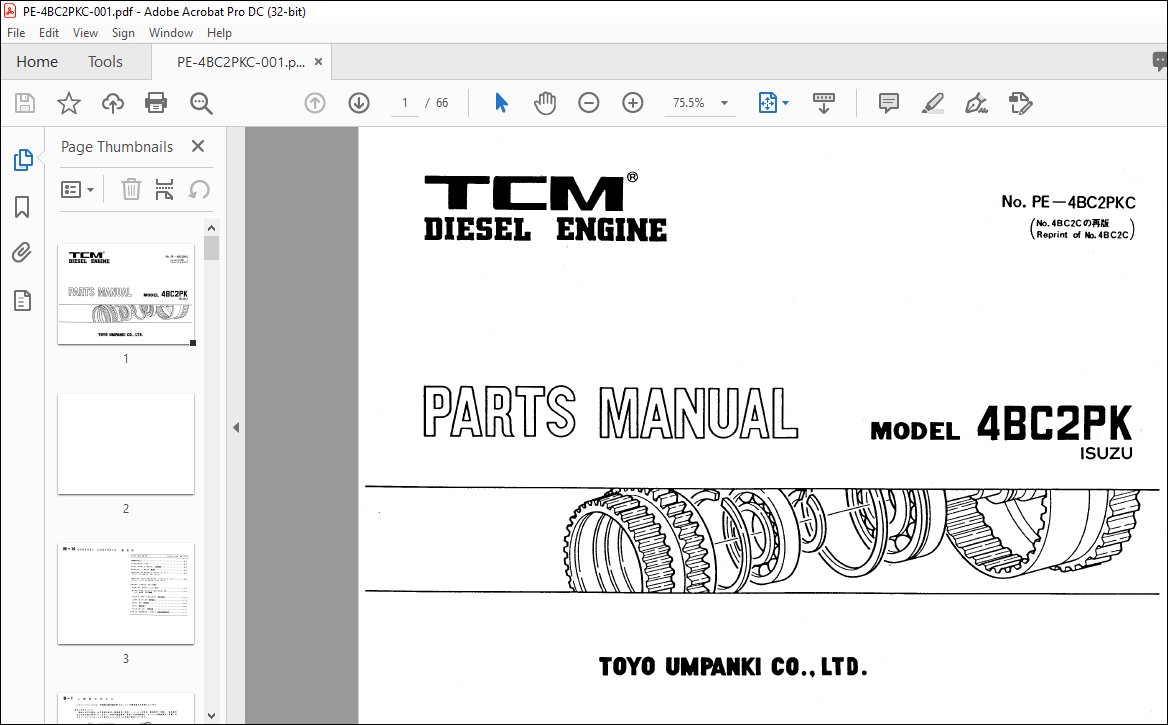Click the Save file icon

(x=25, y=103)
